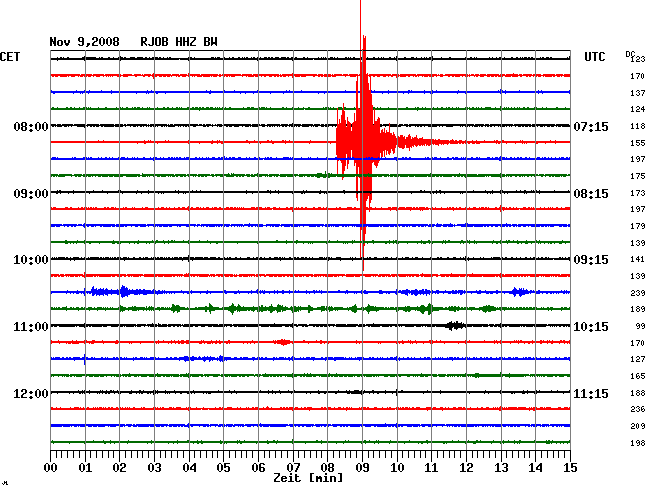The width and height of the screenshot is (650, 494).
Task: Click the UTC timezone label
Action: [x=594, y=57]
